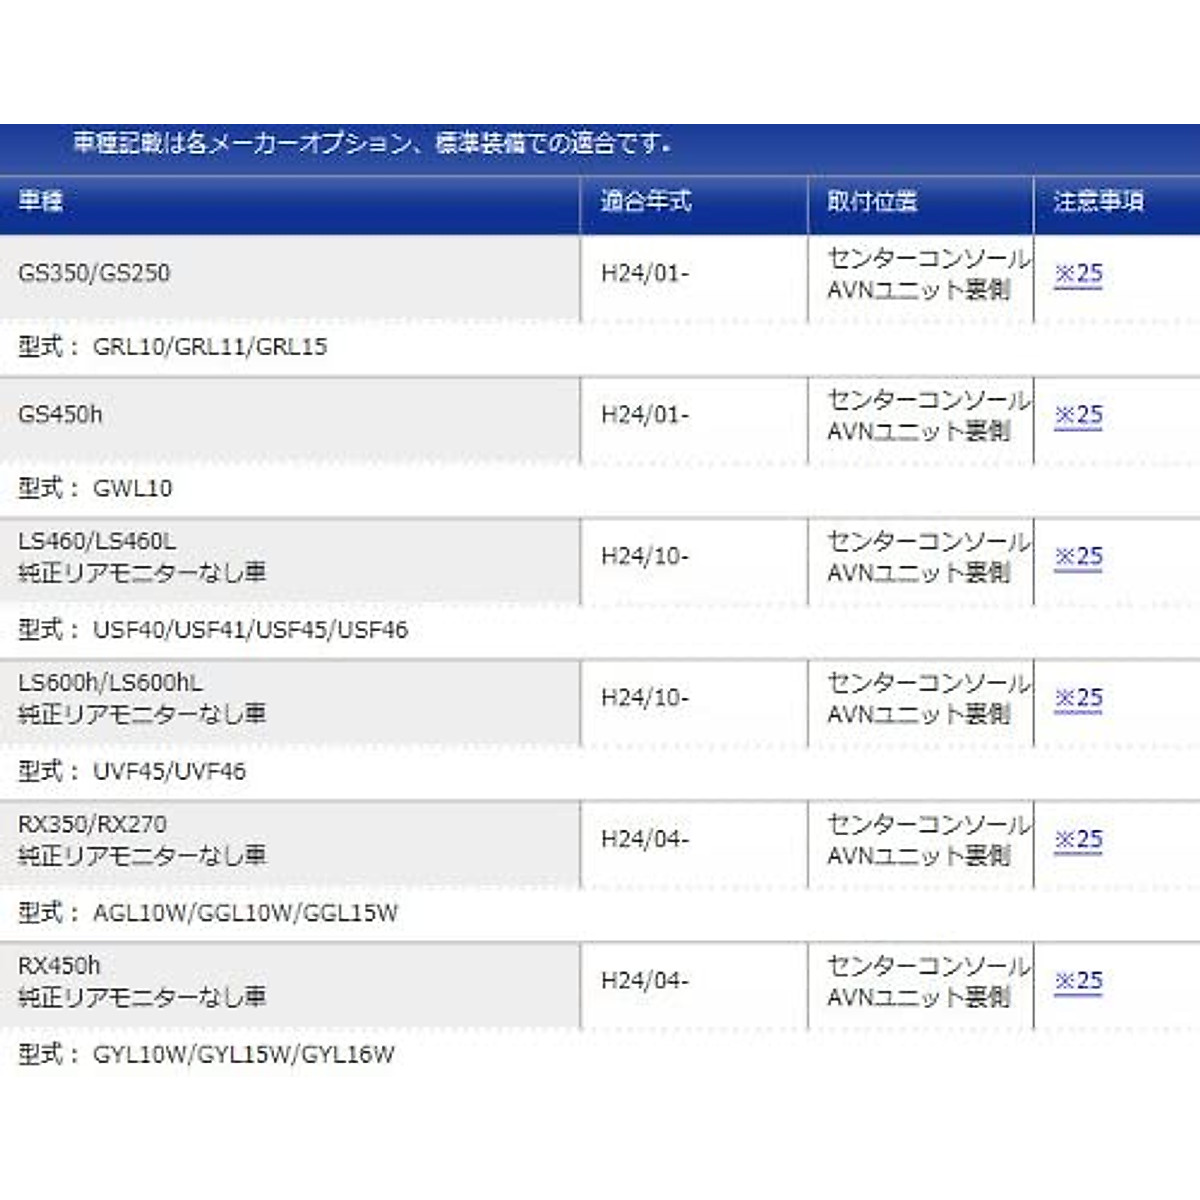1200x1200 pixels.
Task: Click the 車種 column header
Action: tap(41, 202)
